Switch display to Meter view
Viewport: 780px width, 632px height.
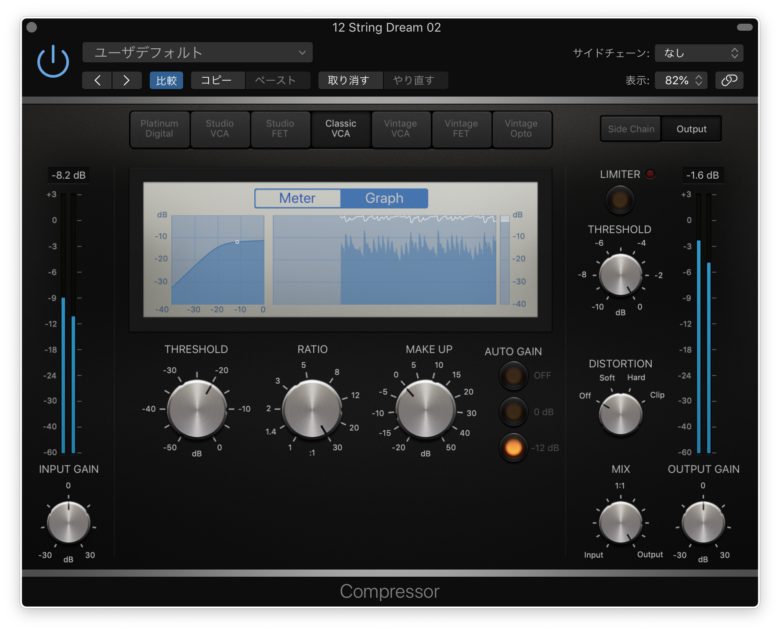tap(297, 198)
